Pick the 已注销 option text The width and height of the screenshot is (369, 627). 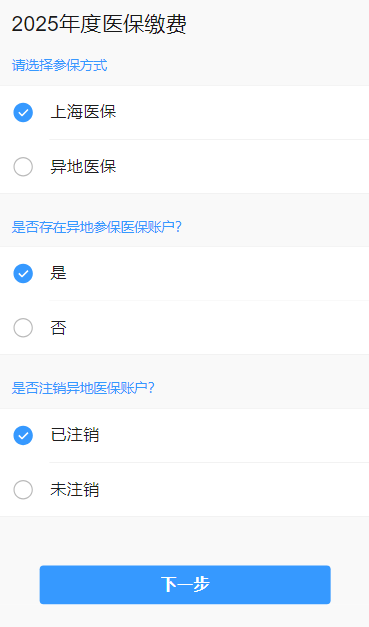pyautogui.click(x=75, y=435)
